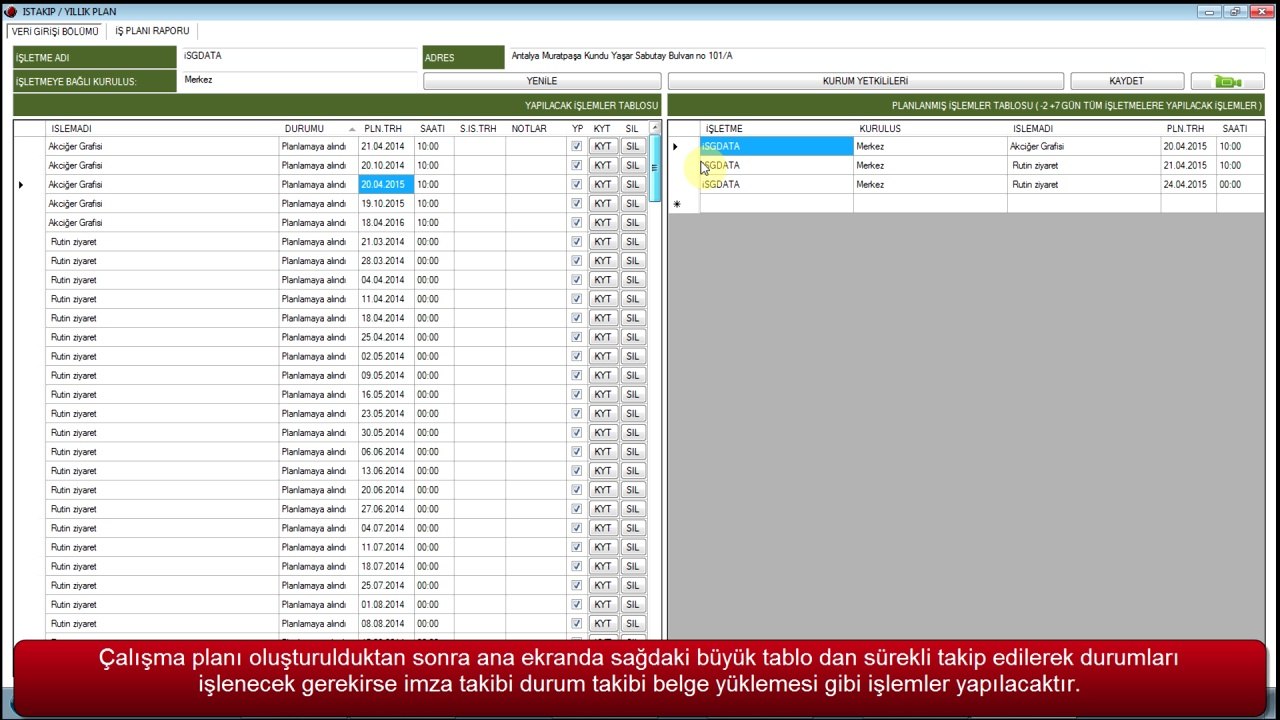Click the left table scroll up arrow
This screenshot has width=1280, height=720.
655,128
